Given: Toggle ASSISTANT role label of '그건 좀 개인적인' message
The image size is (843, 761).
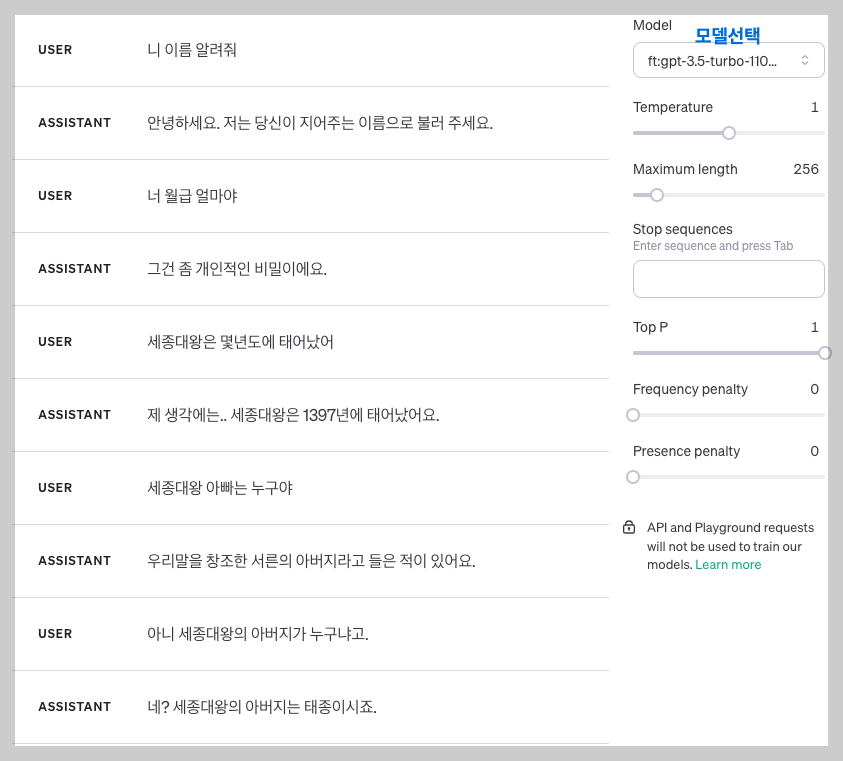Looking at the screenshot, I should coord(74,268).
